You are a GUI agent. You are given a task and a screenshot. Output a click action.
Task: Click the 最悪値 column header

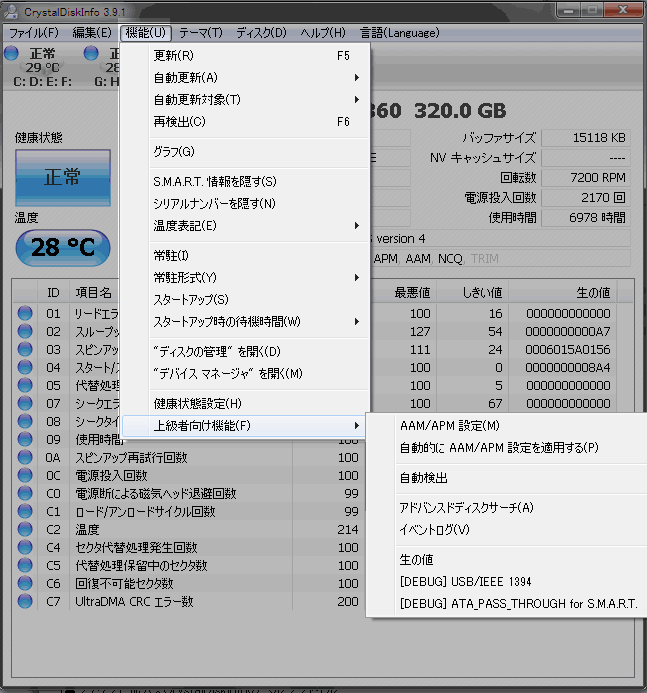pos(403,293)
